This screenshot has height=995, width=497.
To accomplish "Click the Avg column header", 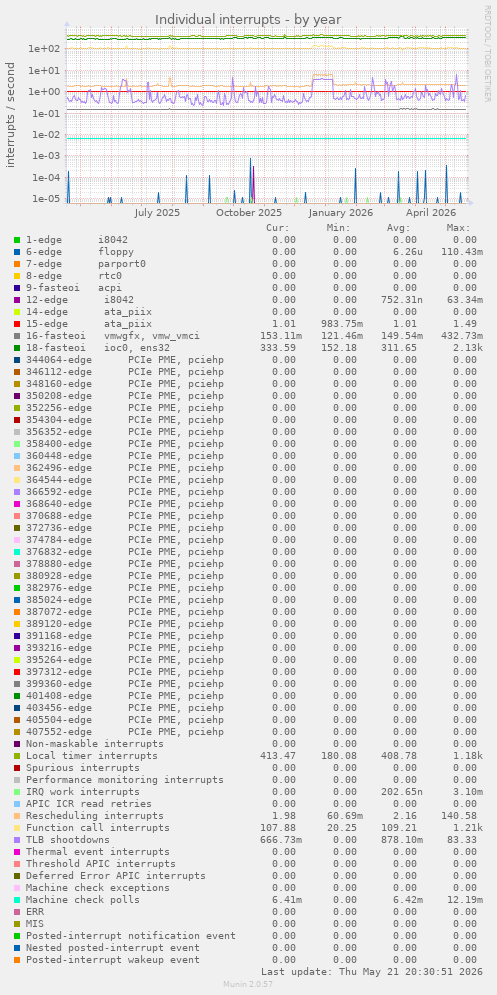I will tap(399, 228).
